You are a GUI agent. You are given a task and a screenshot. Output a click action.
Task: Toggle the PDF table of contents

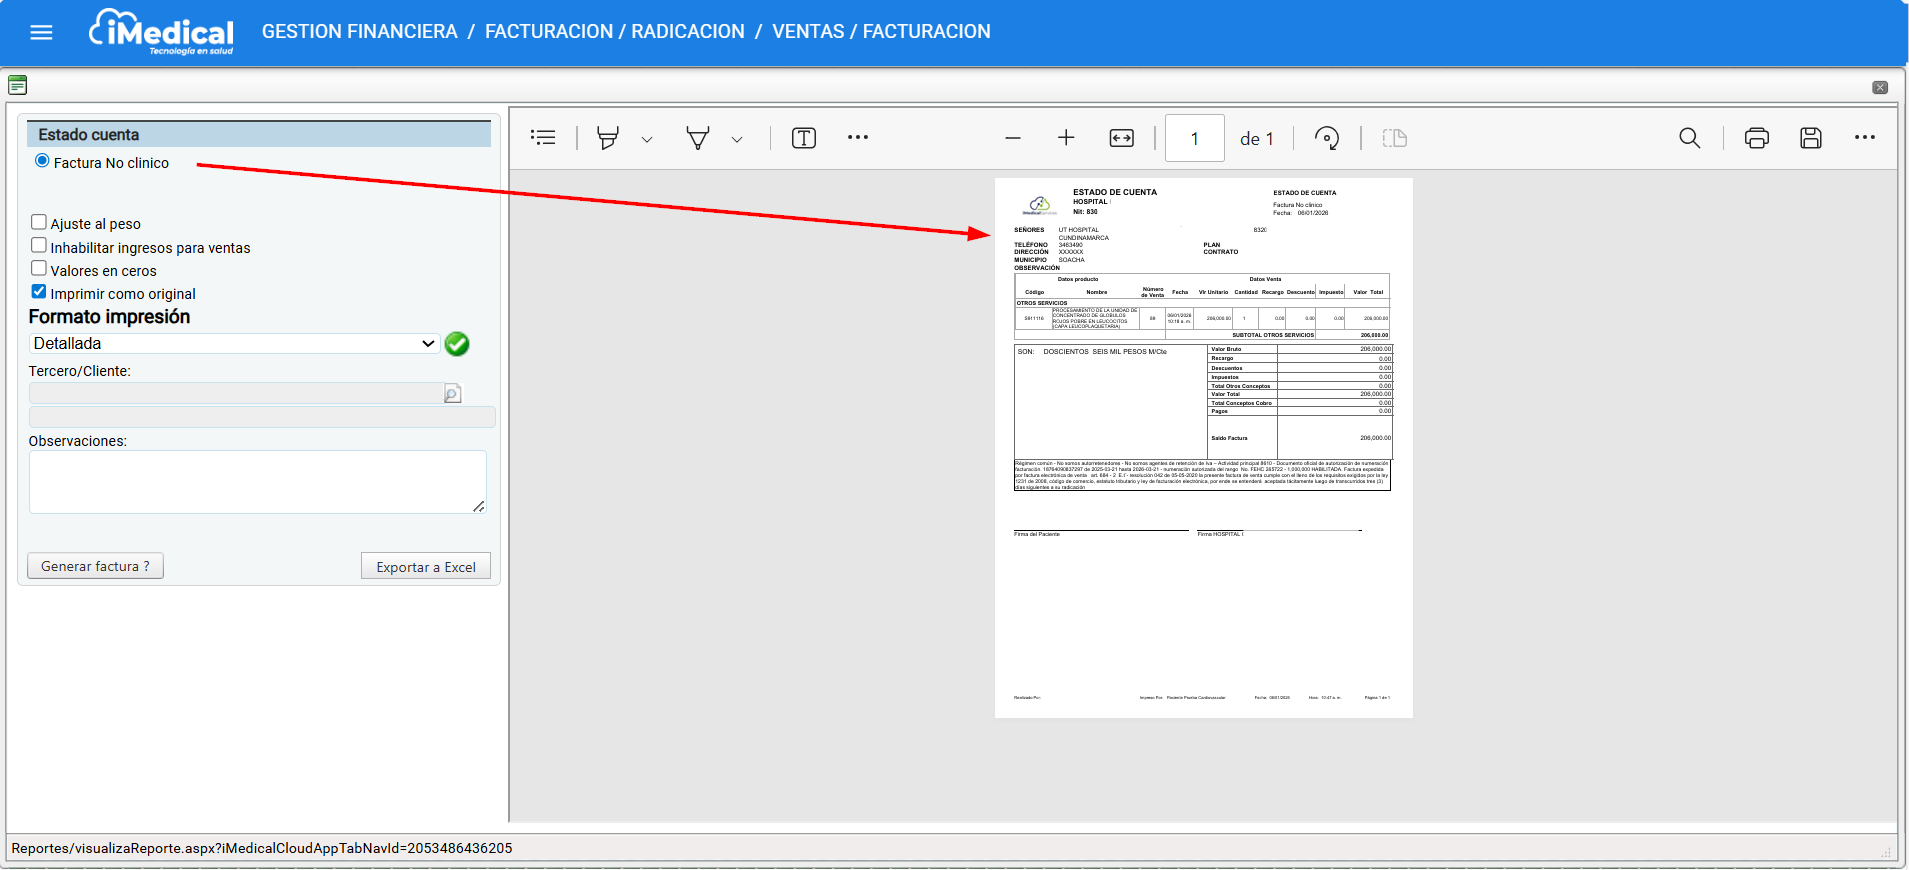coord(543,138)
